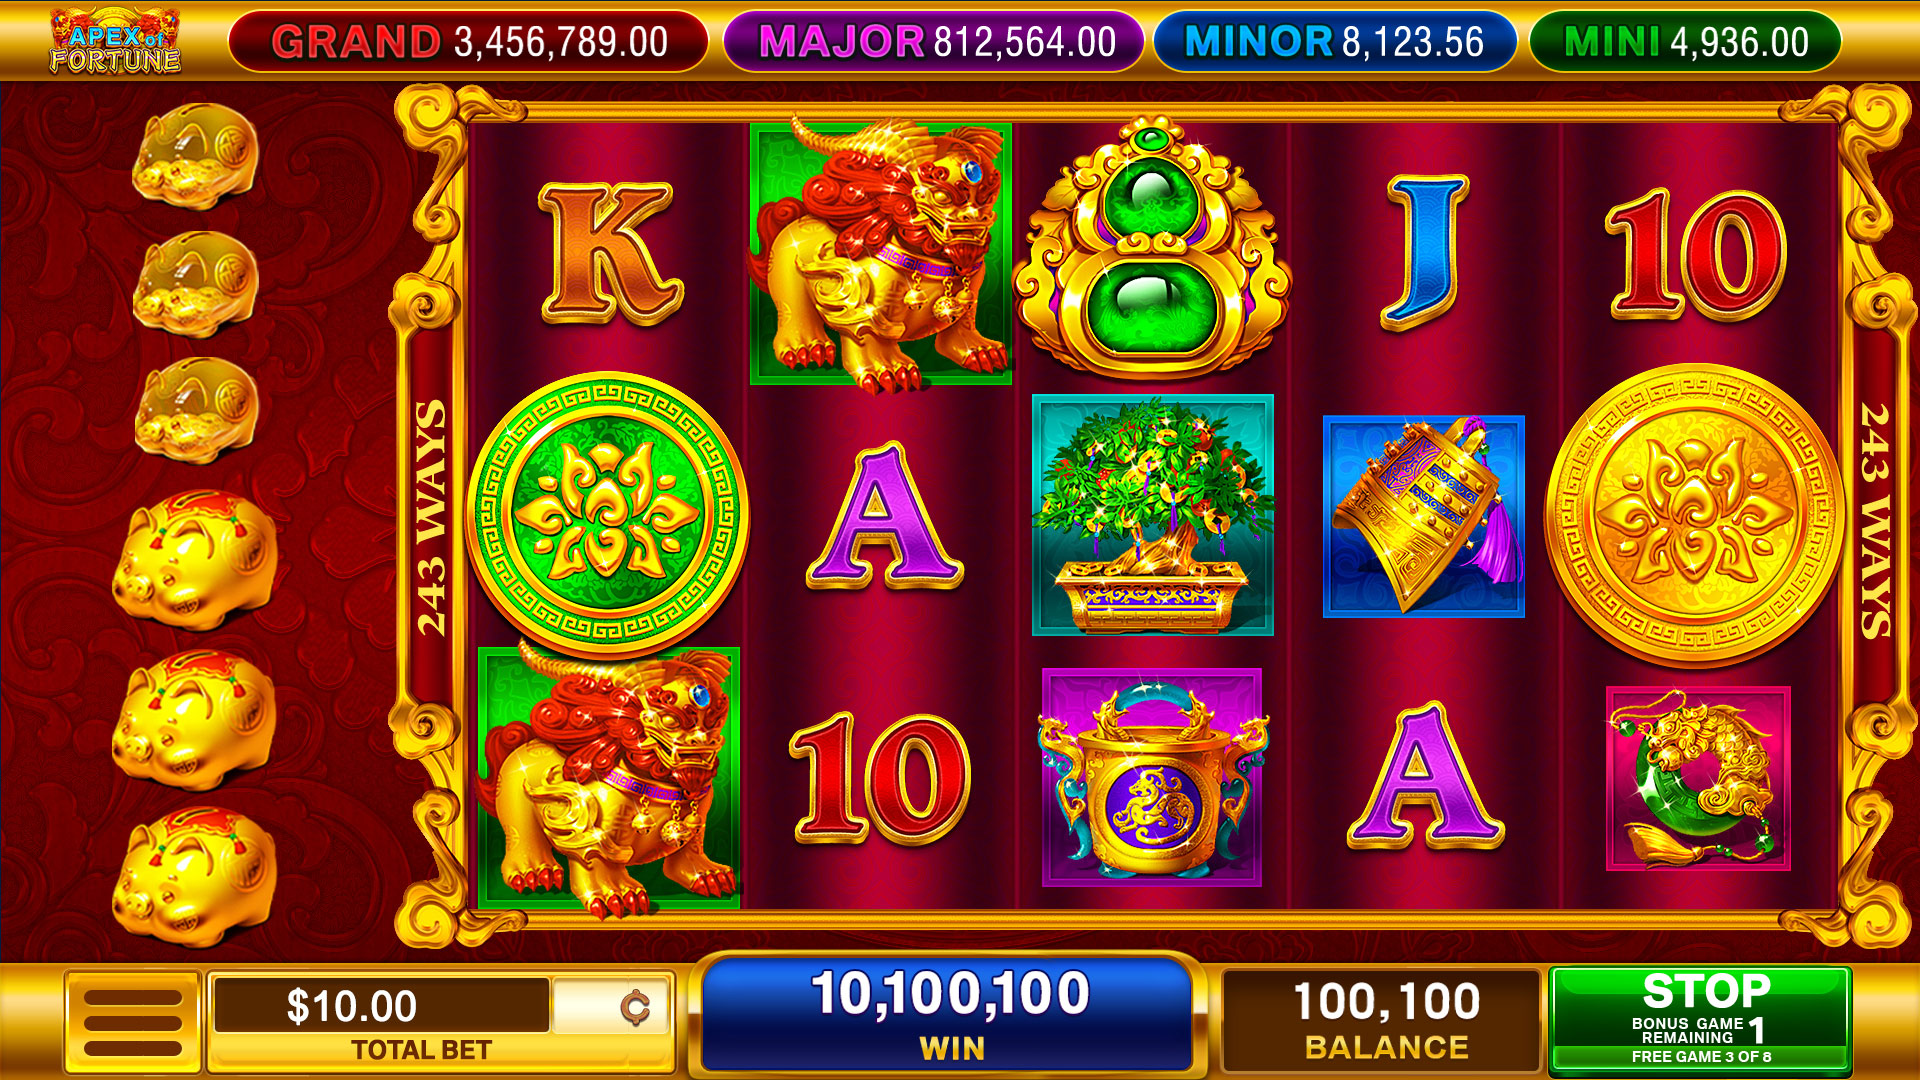Click the green jade gourd symbol
Image resolution: width=1920 pixels, height=1080 pixels.
[1152, 248]
